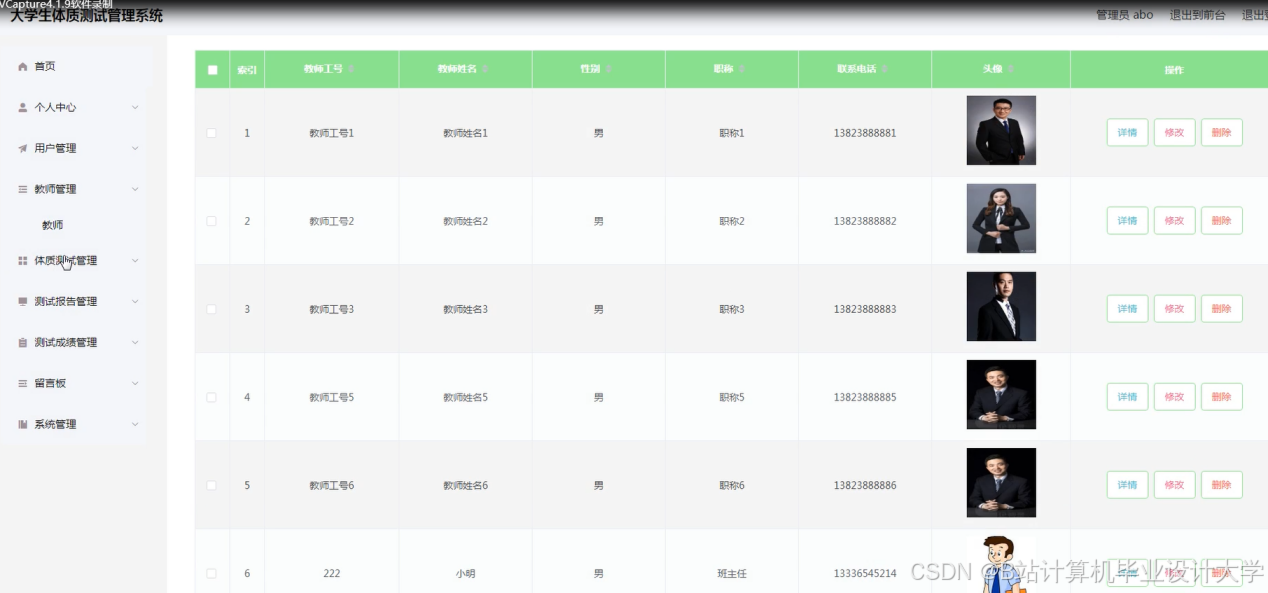Image resolution: width=1268 pixels, height=593 pixels.
Task: Sort by 教师姓名 column arrows
Action: 485,69
